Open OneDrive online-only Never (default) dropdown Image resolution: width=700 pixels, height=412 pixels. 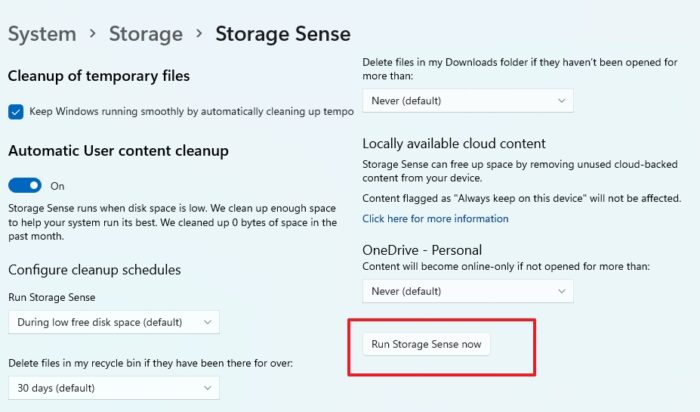(x=468, y=291)
